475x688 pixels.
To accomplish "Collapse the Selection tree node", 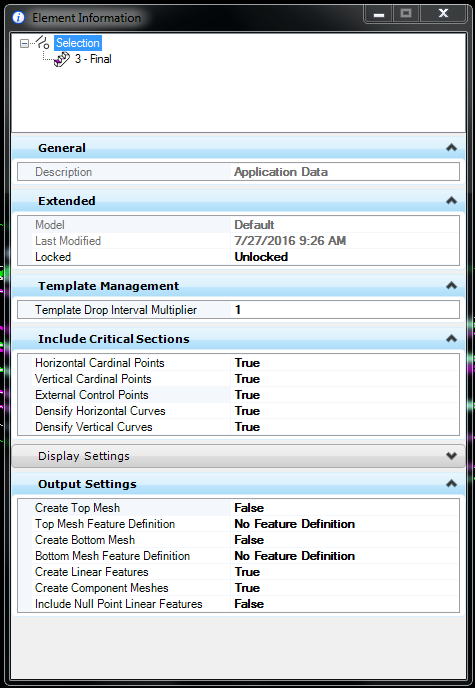I will [x=25, y=43].
